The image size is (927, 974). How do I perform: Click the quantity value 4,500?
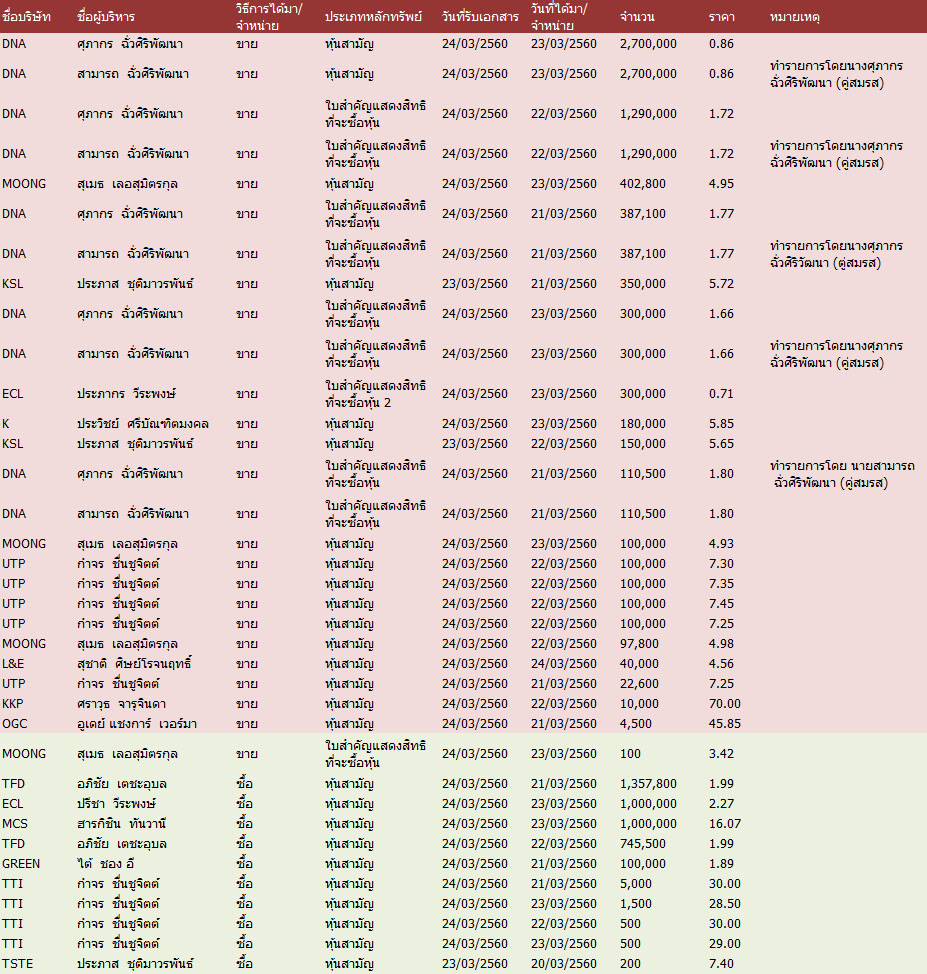636,724
